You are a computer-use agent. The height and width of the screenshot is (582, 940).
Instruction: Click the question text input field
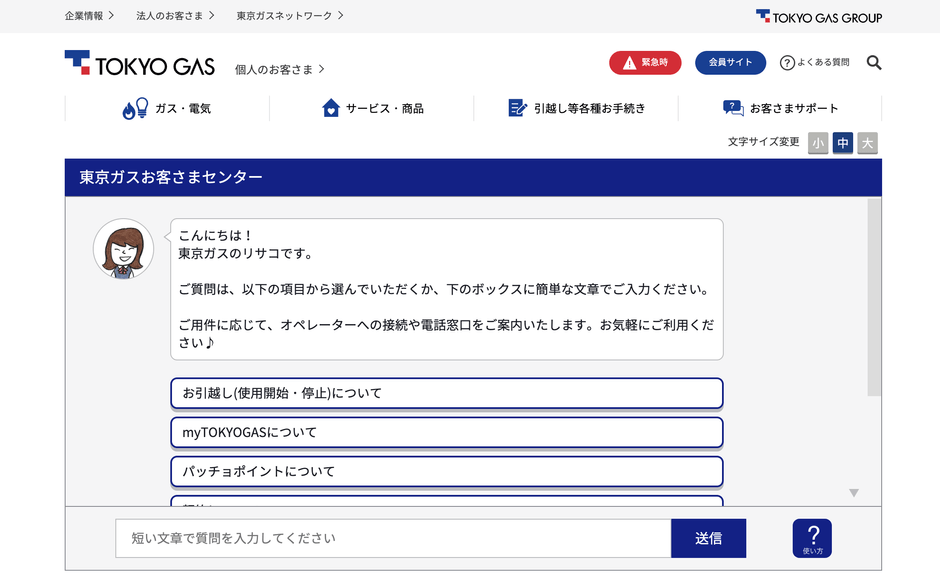pos(392,538)
